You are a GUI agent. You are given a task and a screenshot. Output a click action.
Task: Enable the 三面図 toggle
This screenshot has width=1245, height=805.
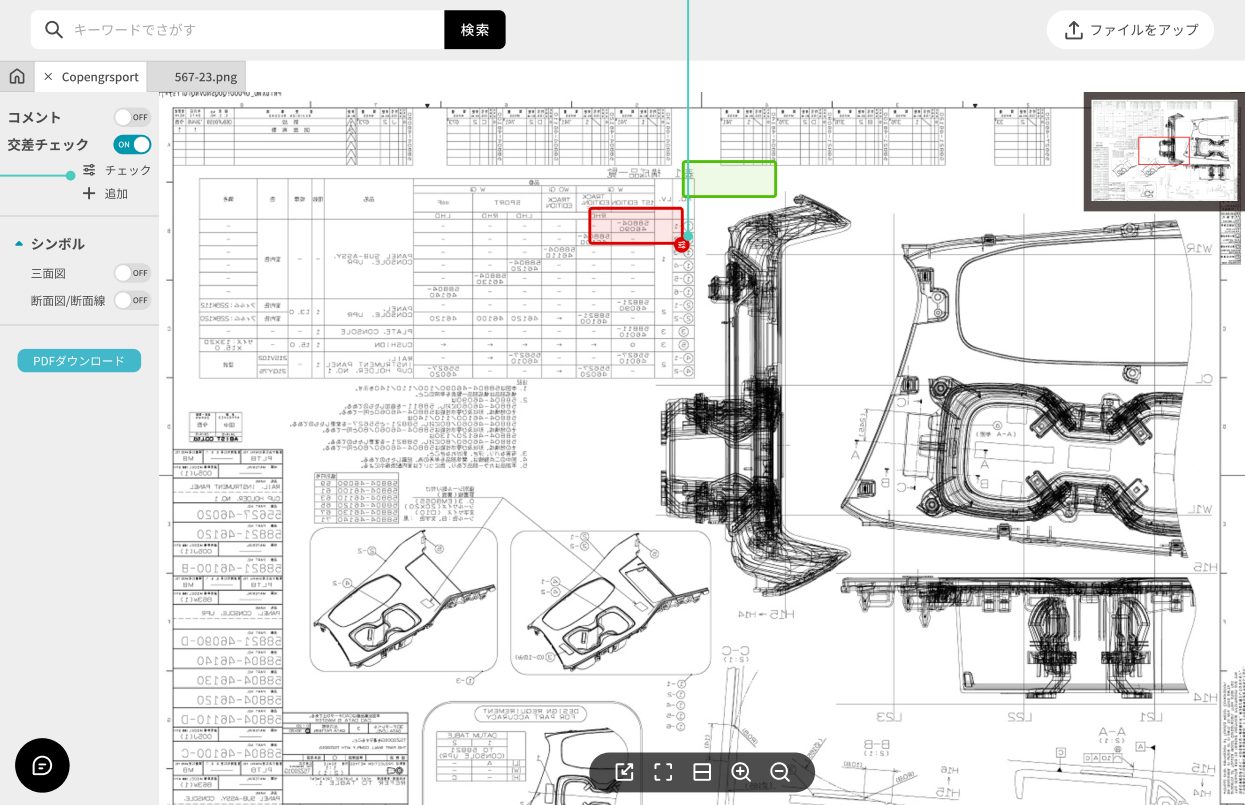(132, 272)
